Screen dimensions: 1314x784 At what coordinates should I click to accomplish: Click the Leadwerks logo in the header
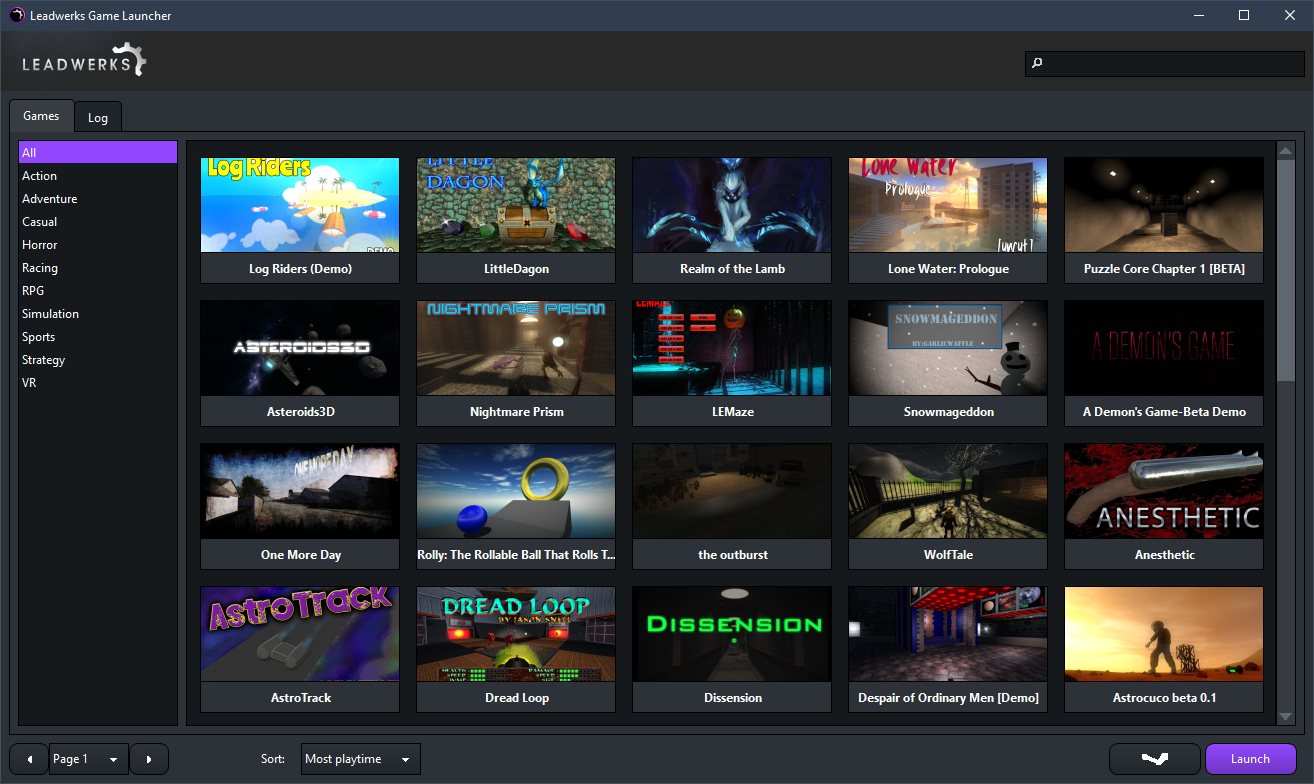(85, 61)
